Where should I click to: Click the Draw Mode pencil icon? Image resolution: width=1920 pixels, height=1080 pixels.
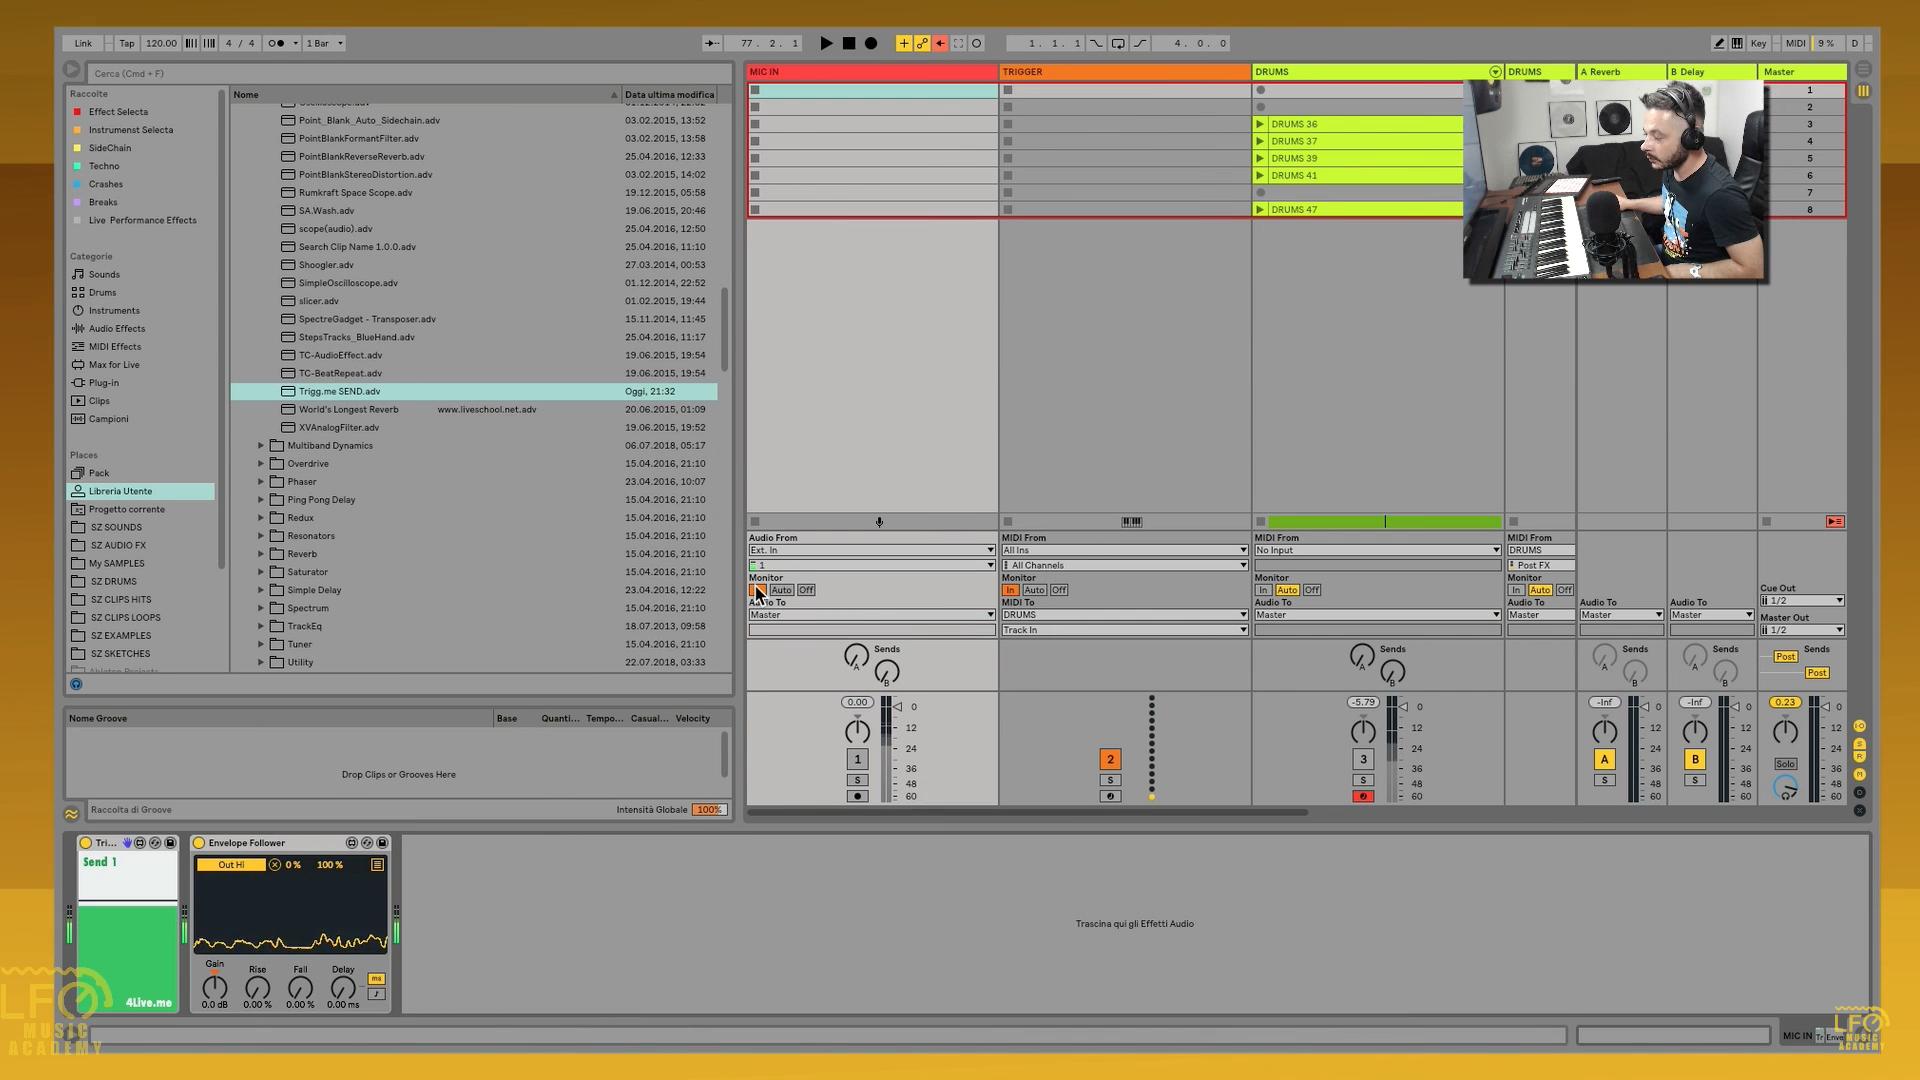pos(1719,43)
